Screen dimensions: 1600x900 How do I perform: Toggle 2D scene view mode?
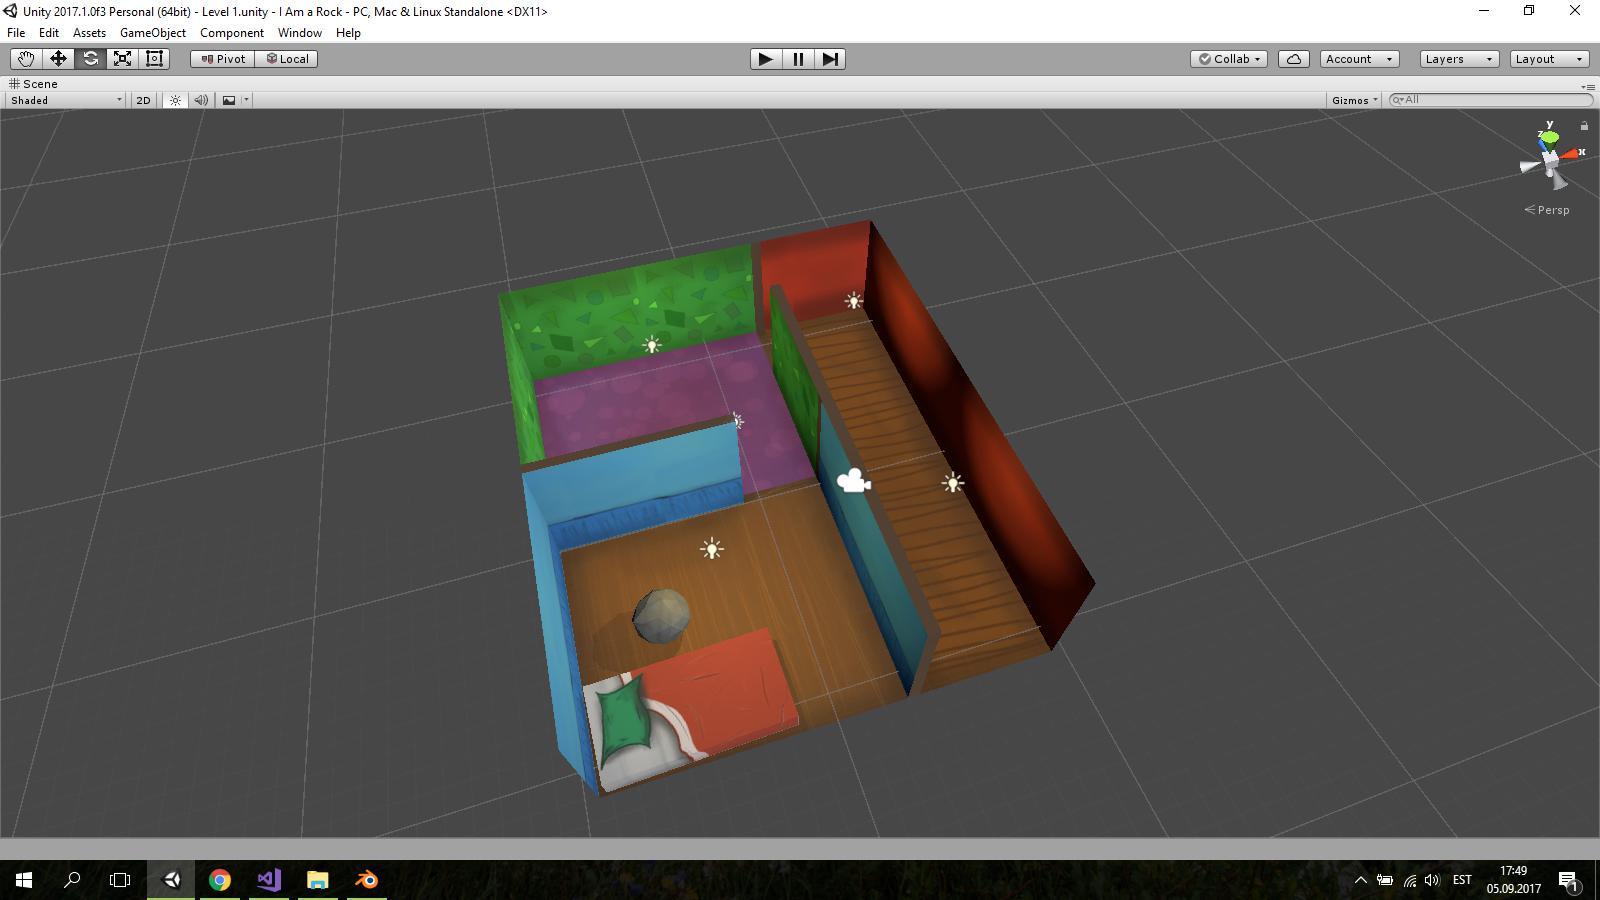tap(143, 100)
